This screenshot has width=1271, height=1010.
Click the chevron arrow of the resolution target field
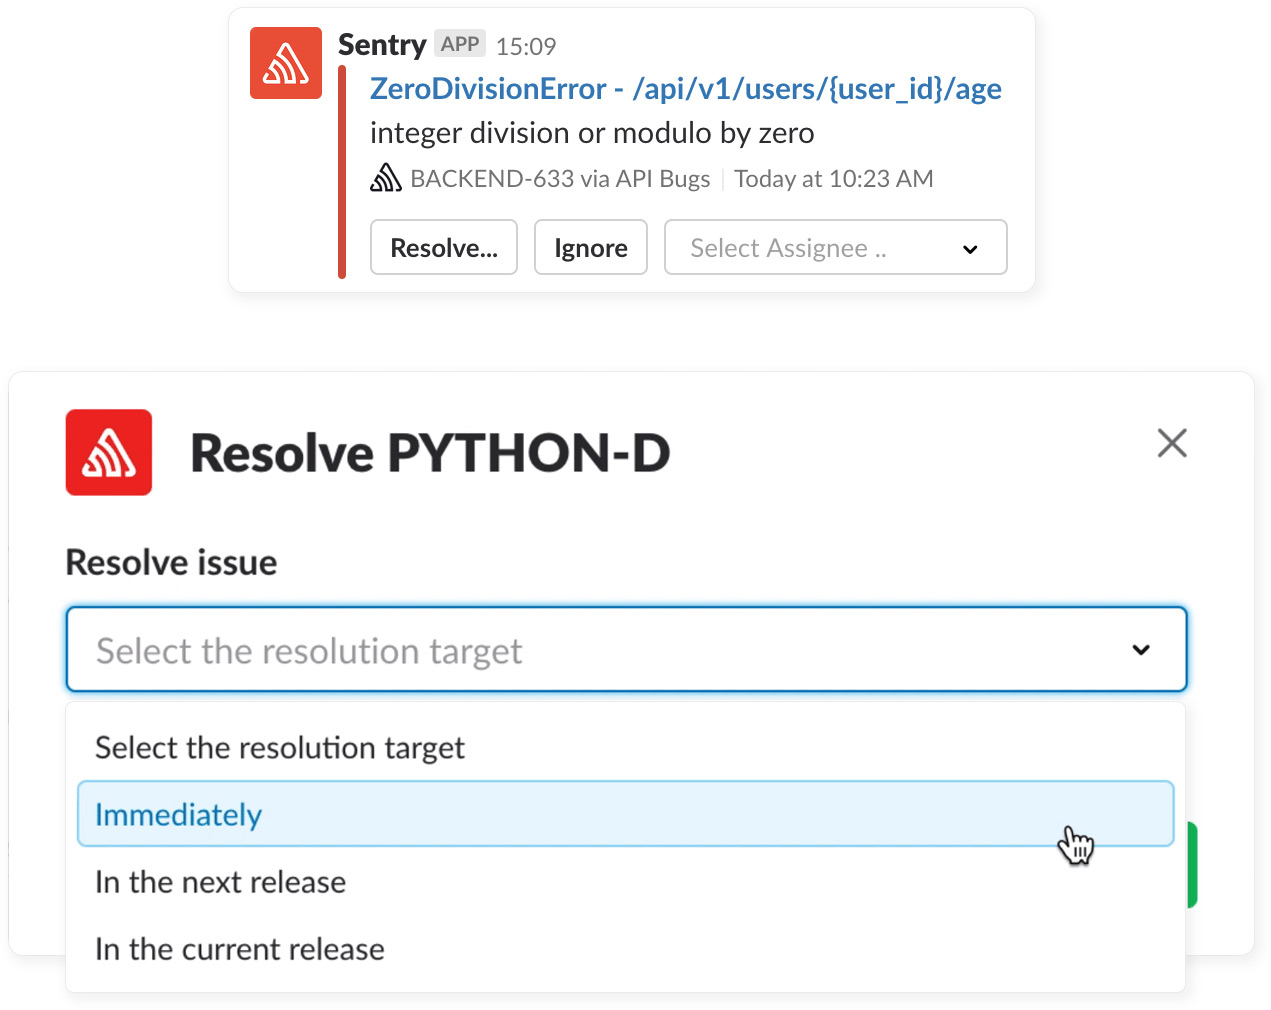[1141, 650]
